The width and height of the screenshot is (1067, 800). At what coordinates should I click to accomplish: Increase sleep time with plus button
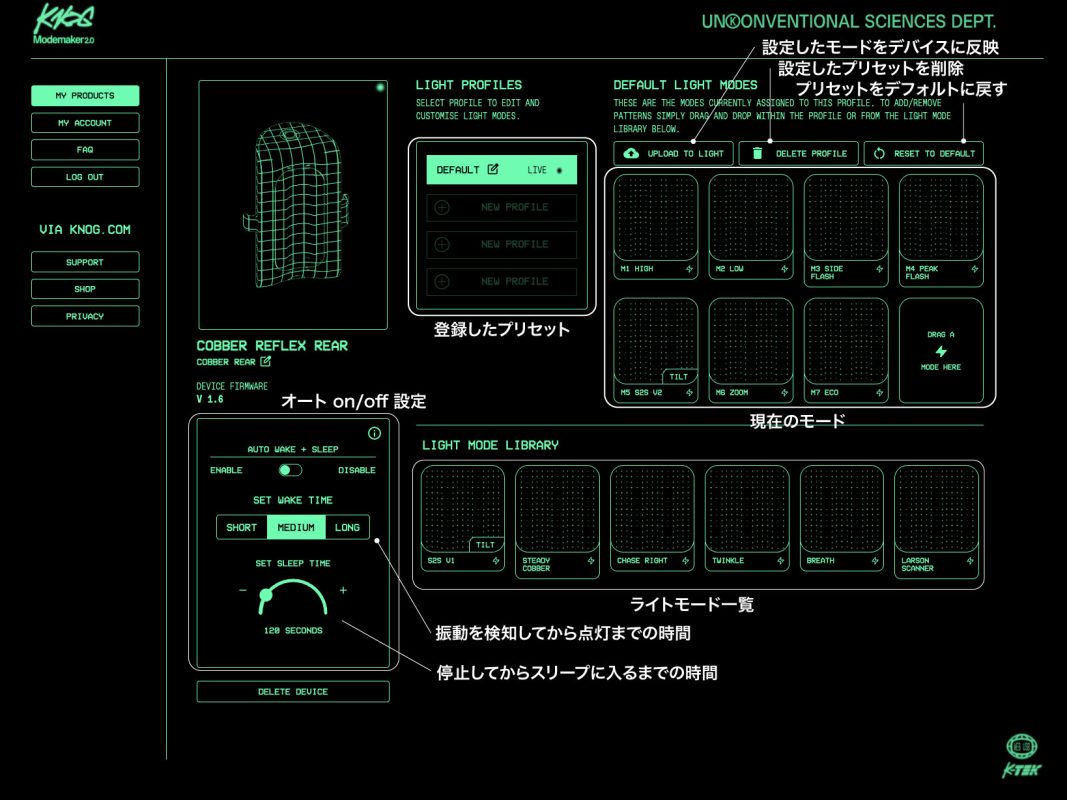343,590
